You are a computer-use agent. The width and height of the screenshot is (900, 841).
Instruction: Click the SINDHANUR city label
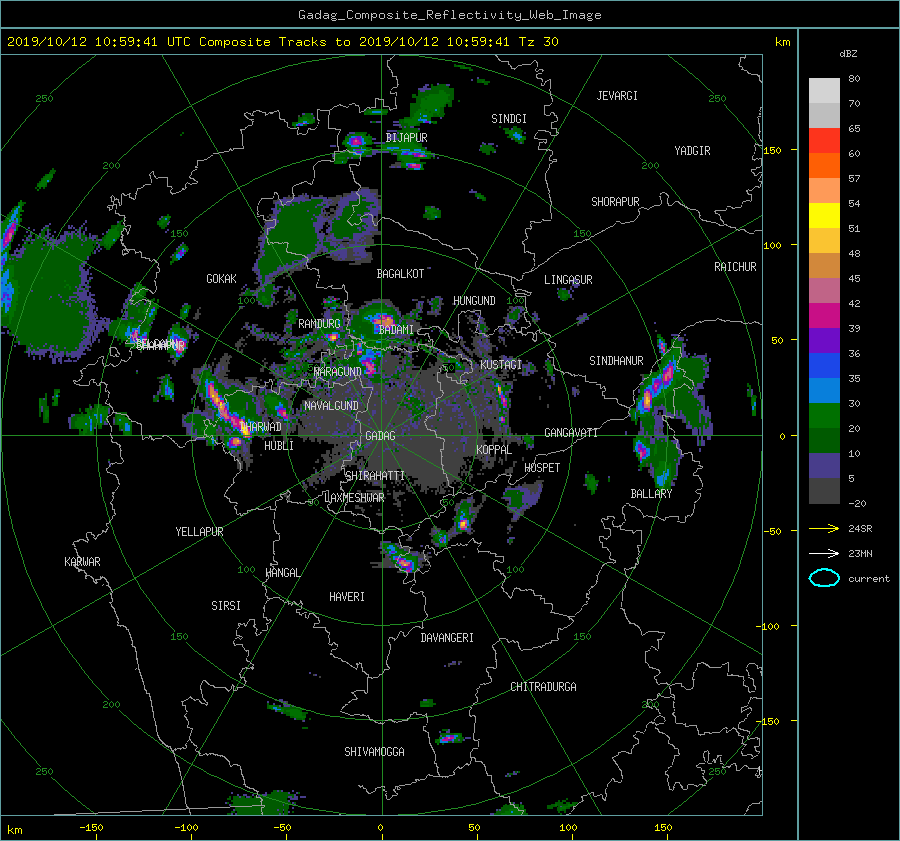point(616,361)
